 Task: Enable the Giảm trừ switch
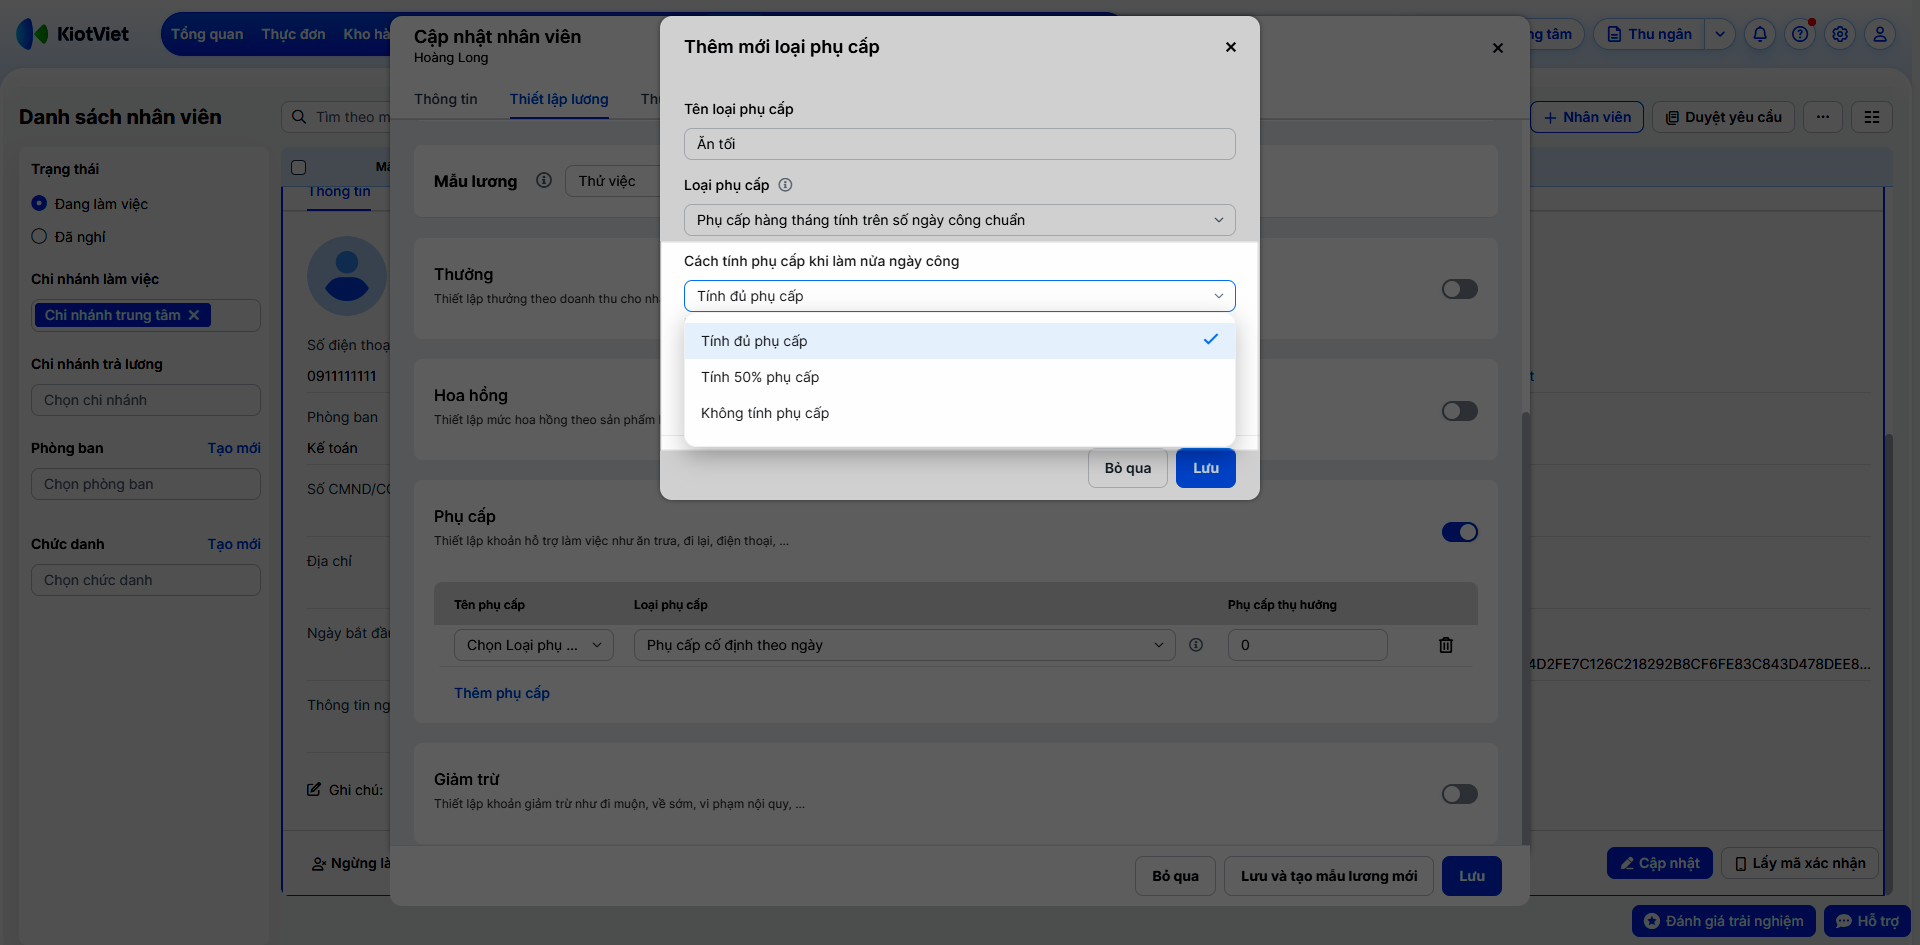point(1460,794)
